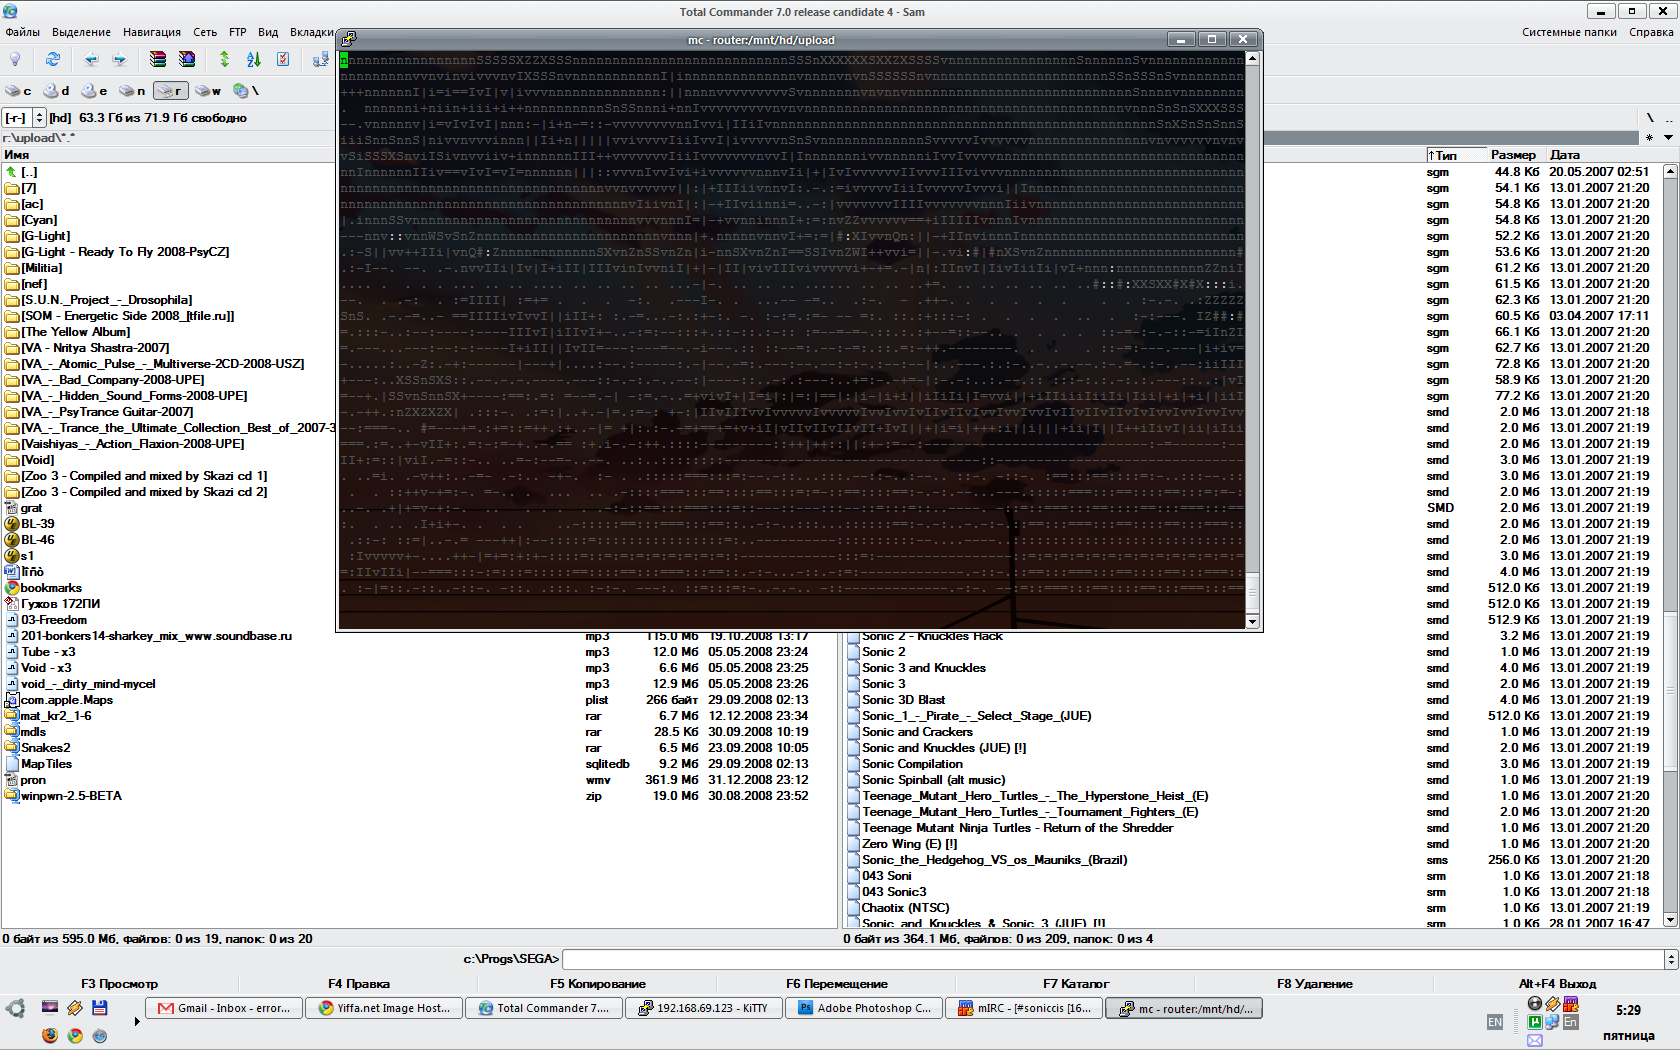Click F5 Копирование button

click(x=597, y=984)
